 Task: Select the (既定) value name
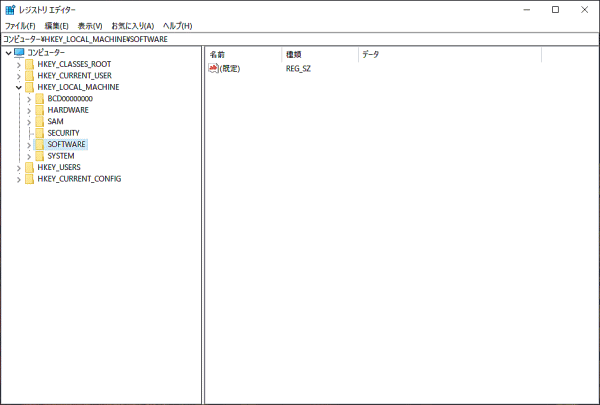pos(230,69)
